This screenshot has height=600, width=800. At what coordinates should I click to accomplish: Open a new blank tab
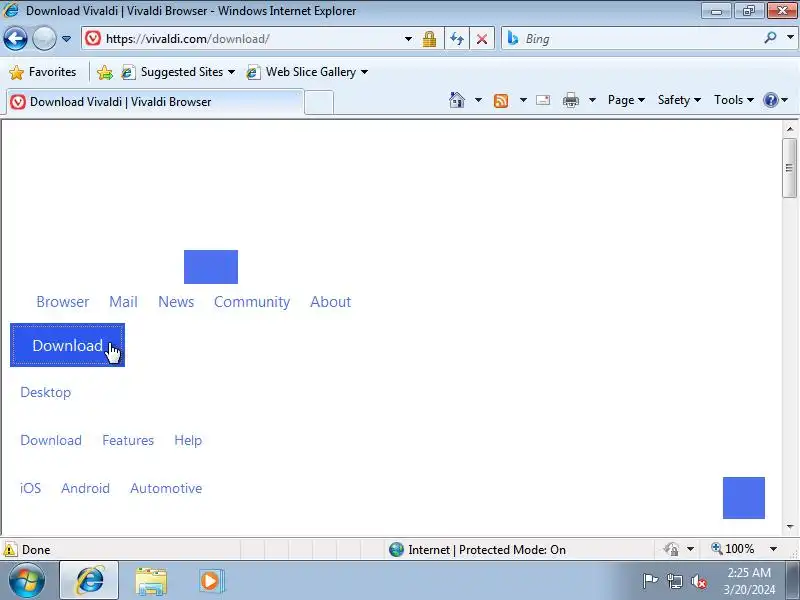(319, 102)
